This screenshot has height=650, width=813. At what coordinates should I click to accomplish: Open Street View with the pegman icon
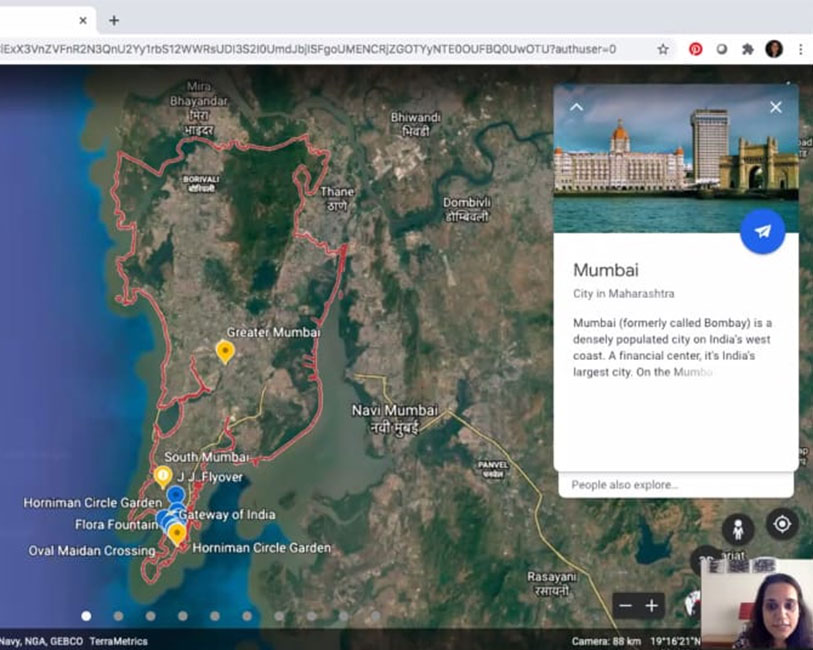pos(738,529)
